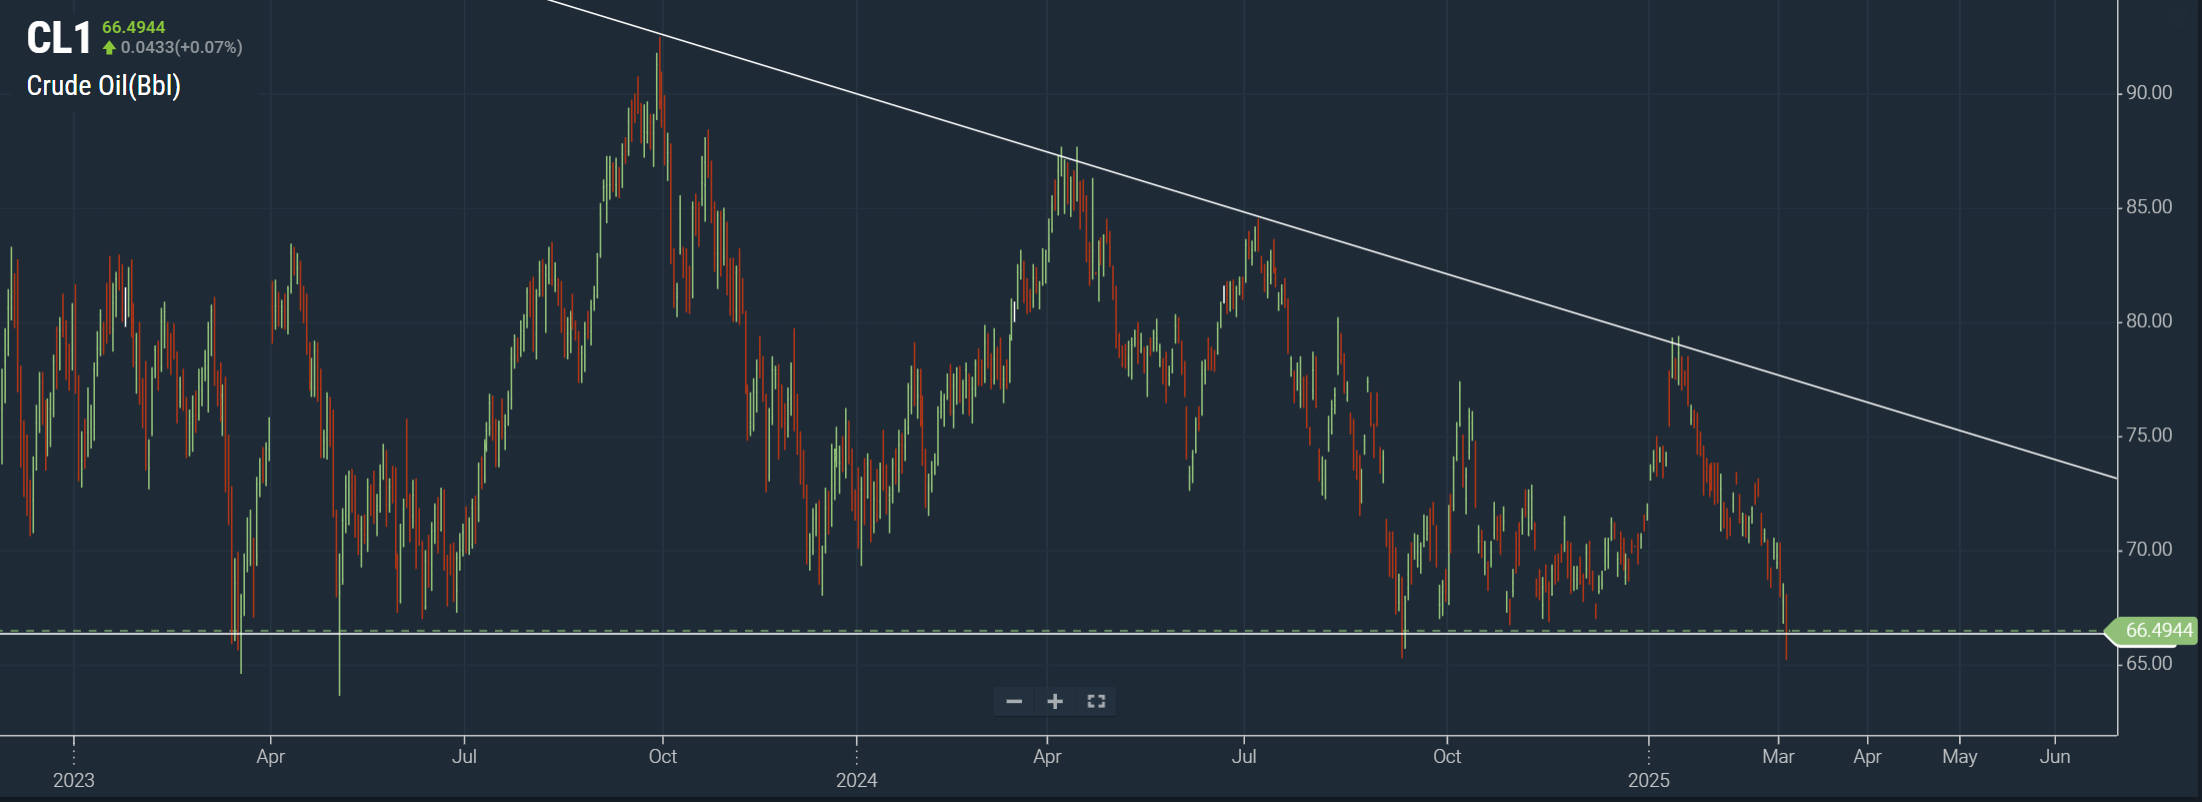Zoom out the chart with the minus button
The image size is (2202, 802).
pyautogui.click(x=1014, y=701)
